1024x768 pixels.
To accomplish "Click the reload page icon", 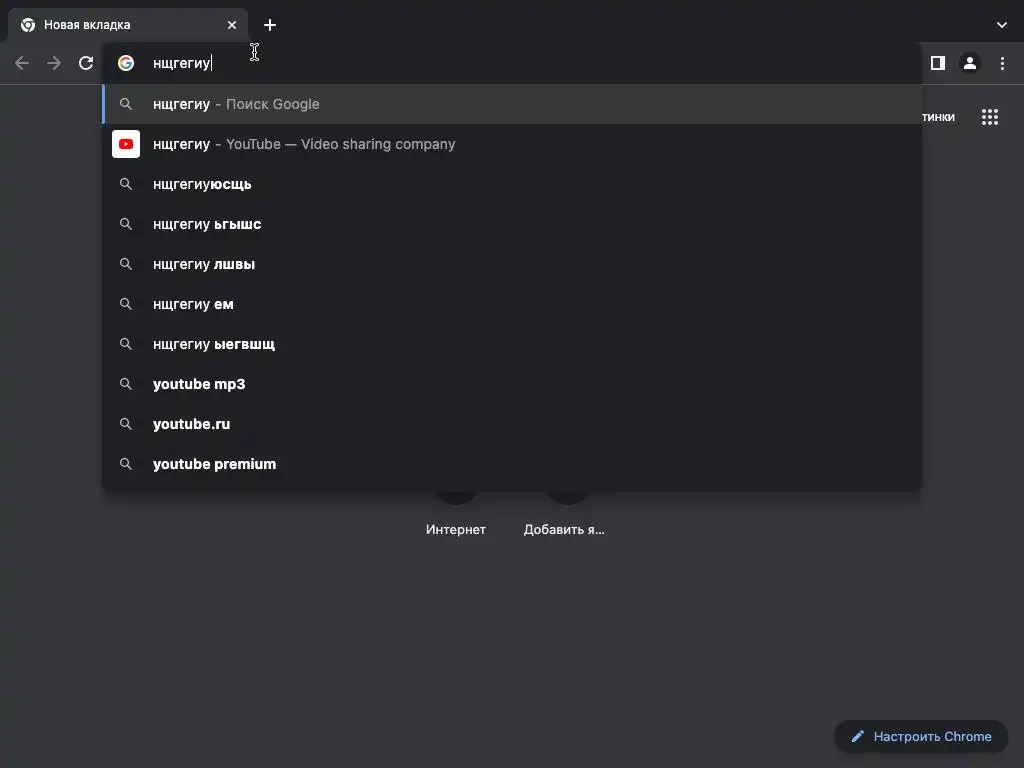I will (86, 63).
